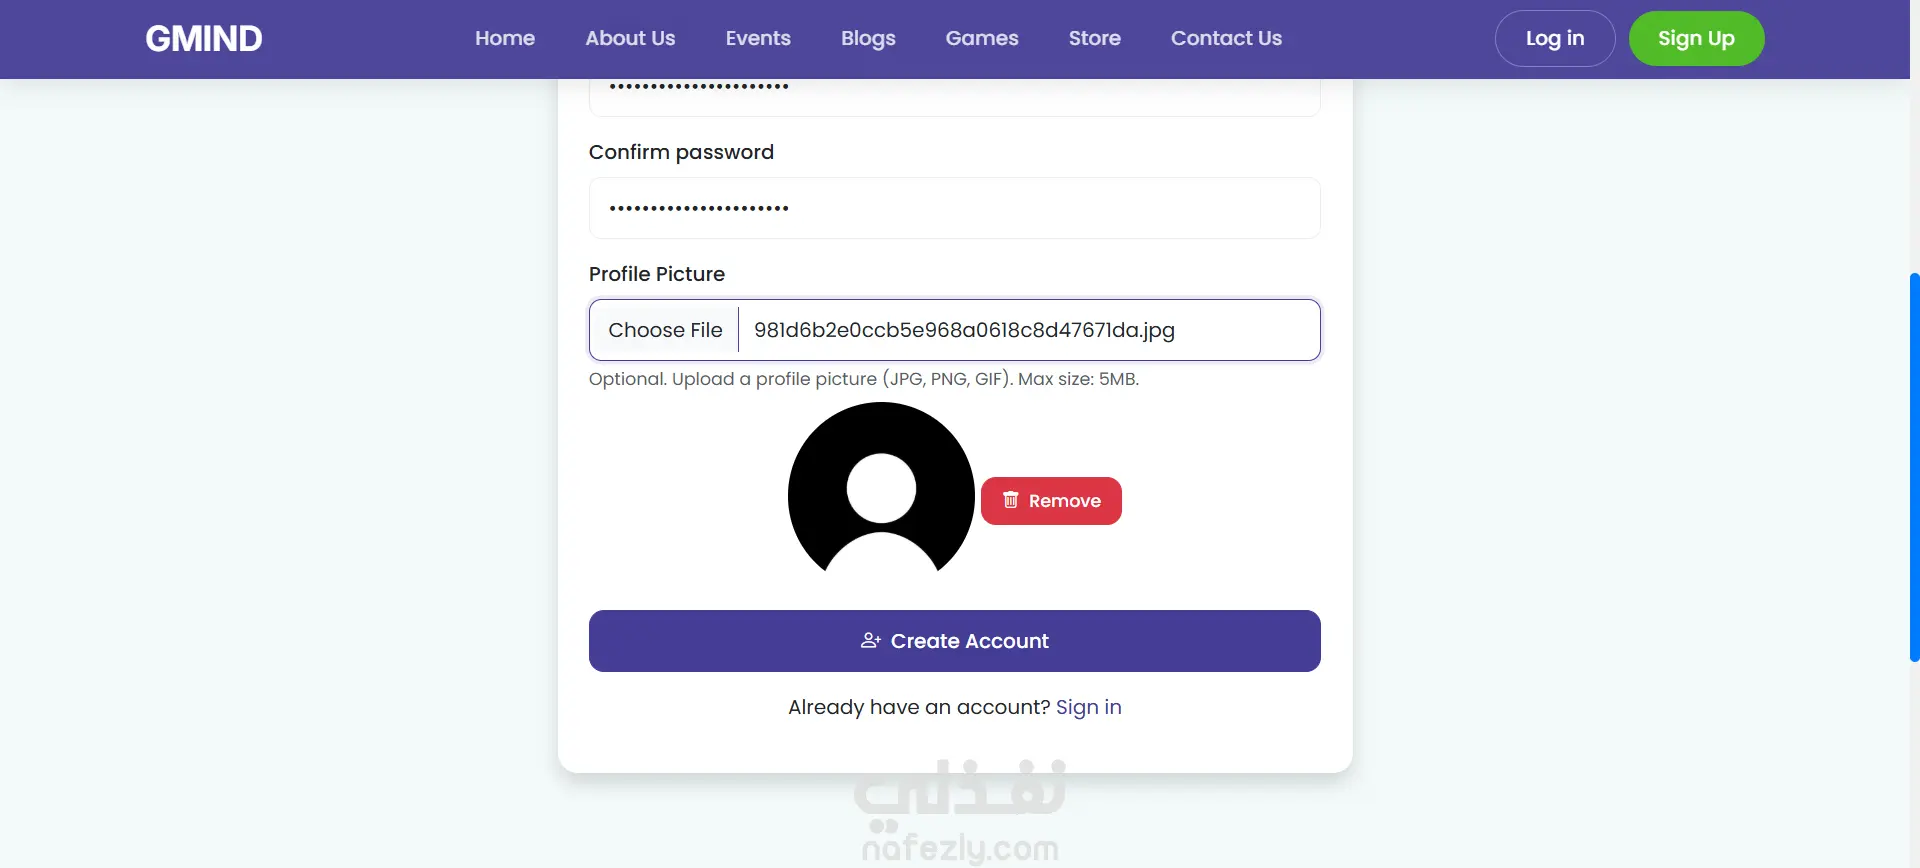The width and height of the screenshot is (1920, 868).
Task: Click the user-plus icon on Create Account
Action: (x=870, y=641)
